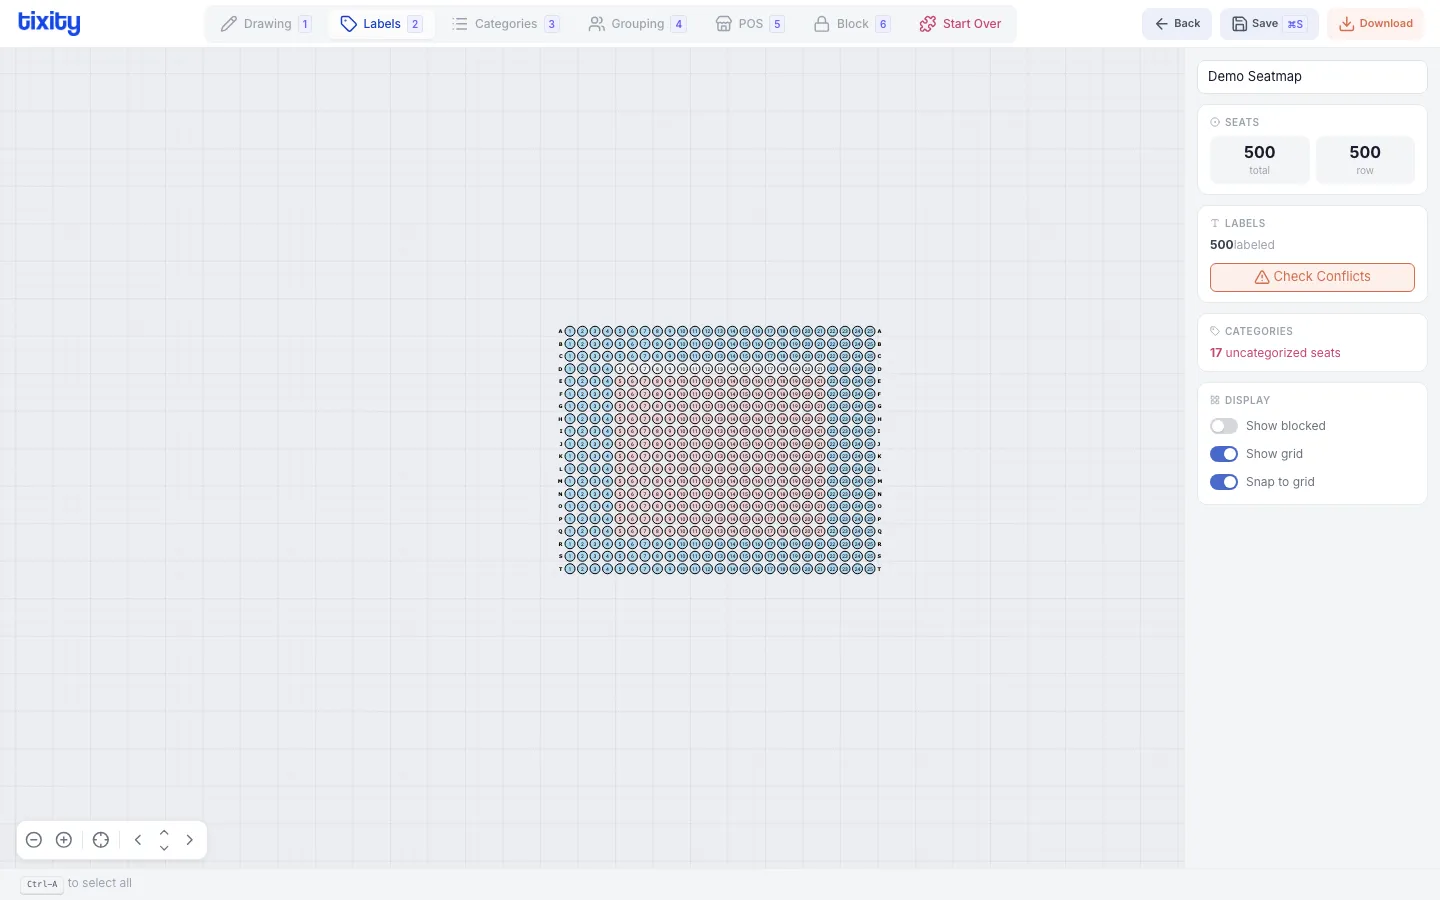The image size is (1440, 900).
Task: Pan the canvas right with arrow
Action: (190, 840)
